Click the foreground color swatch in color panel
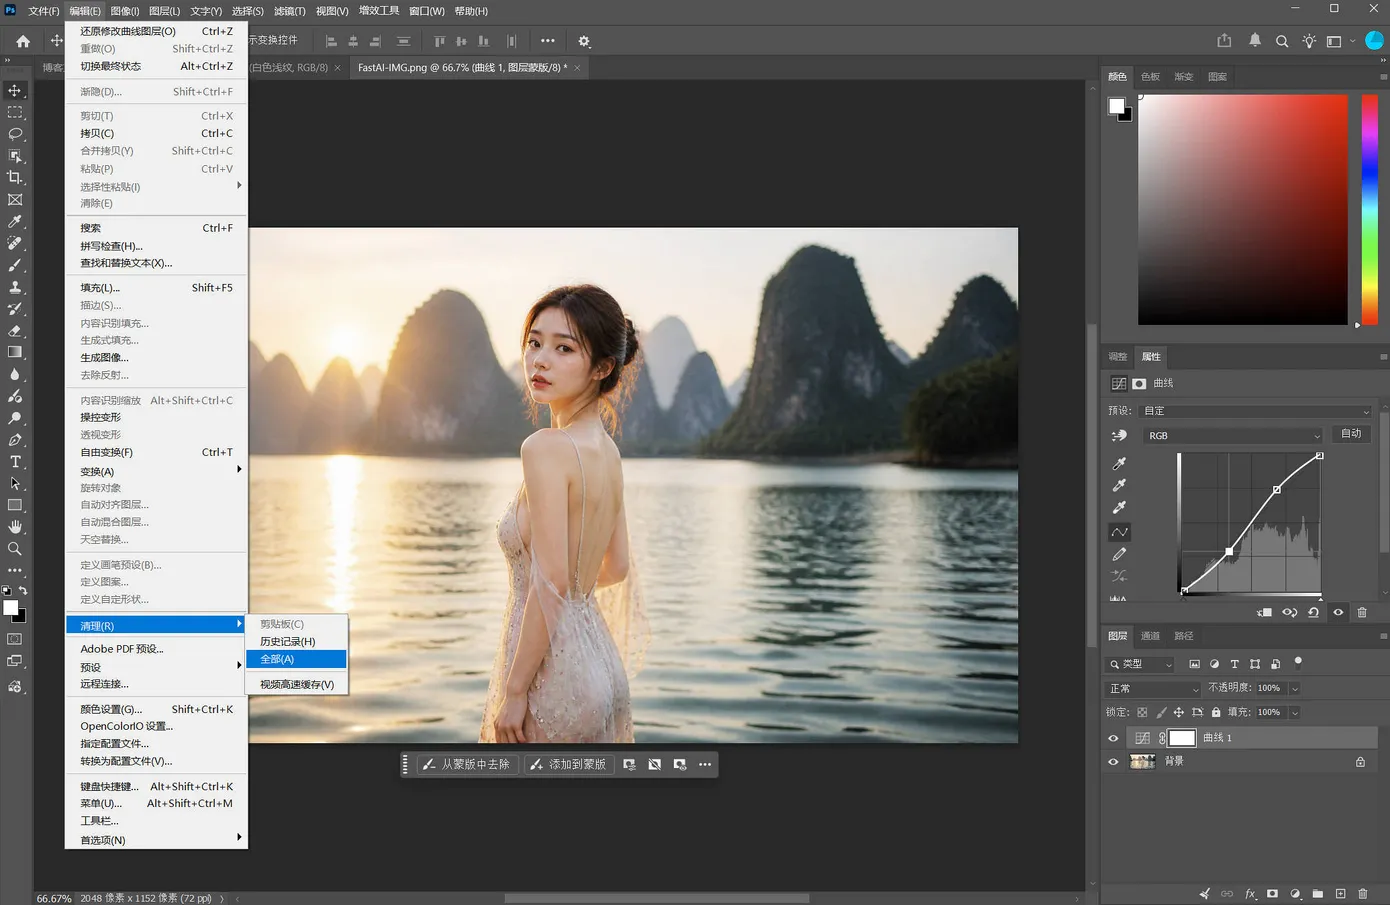This screenshot has width=1390, height=905. coord(1116,106)
